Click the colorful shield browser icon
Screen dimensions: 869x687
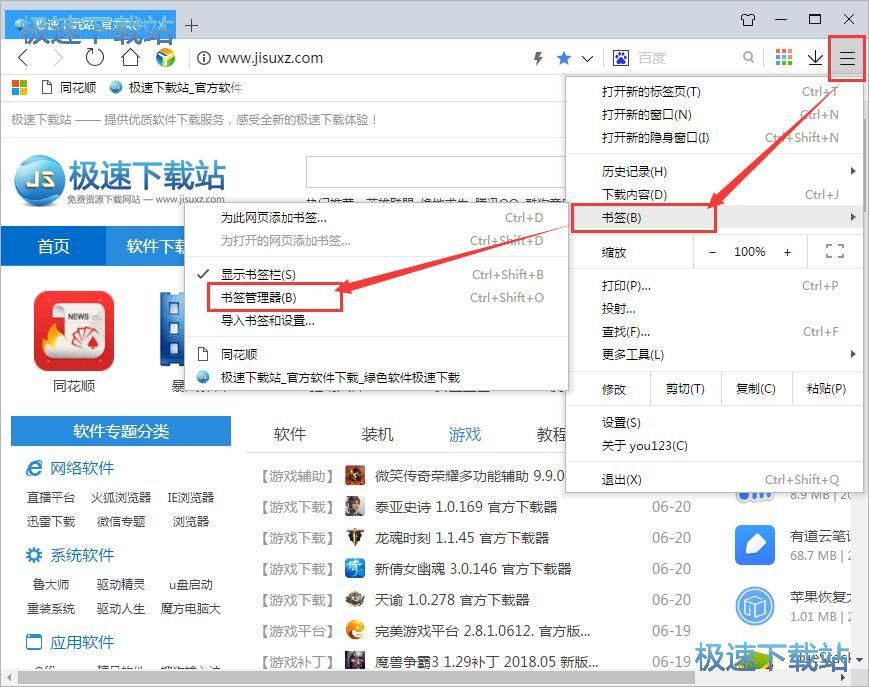pos(166,58)
